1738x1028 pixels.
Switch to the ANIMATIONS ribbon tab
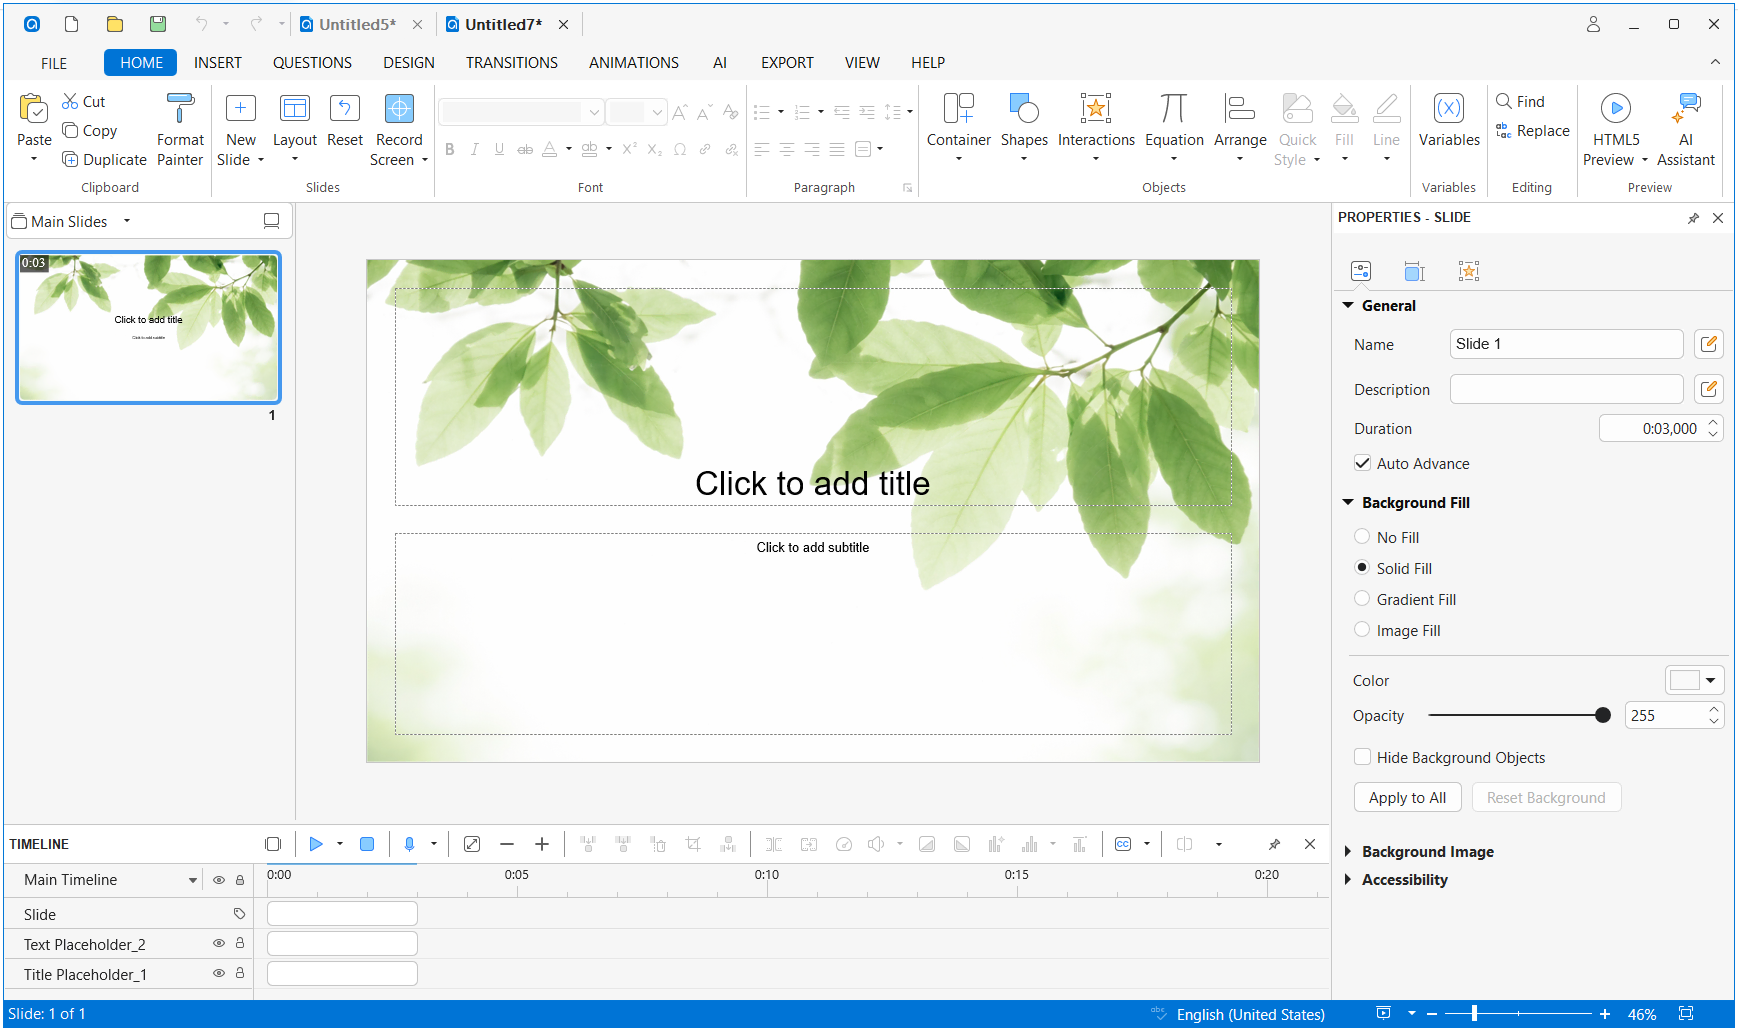pos(633,62)
